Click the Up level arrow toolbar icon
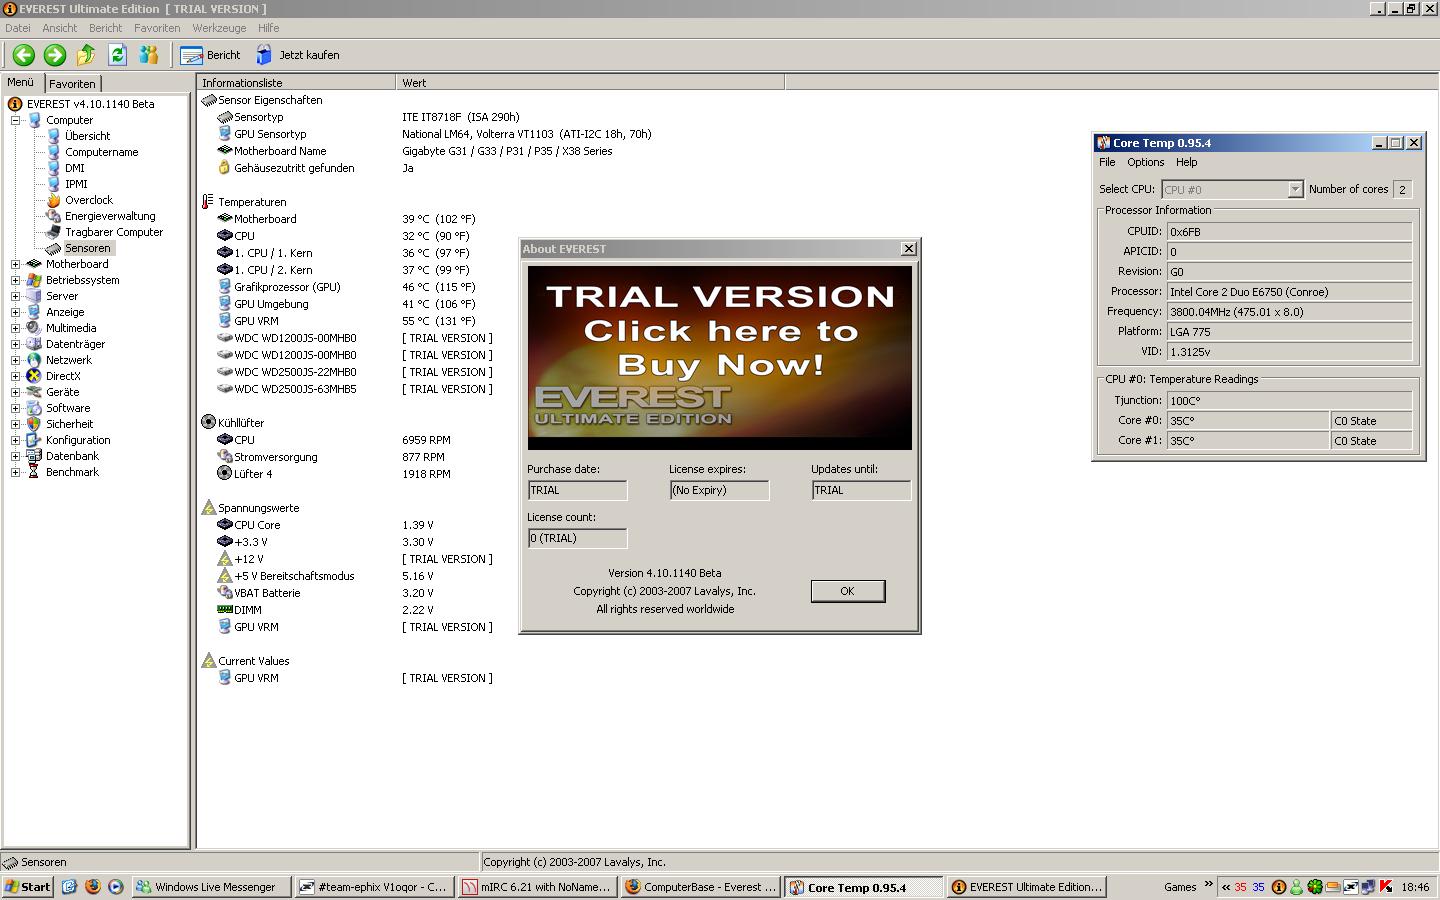The image size is (1440, 900). click(x=86, y=55)
